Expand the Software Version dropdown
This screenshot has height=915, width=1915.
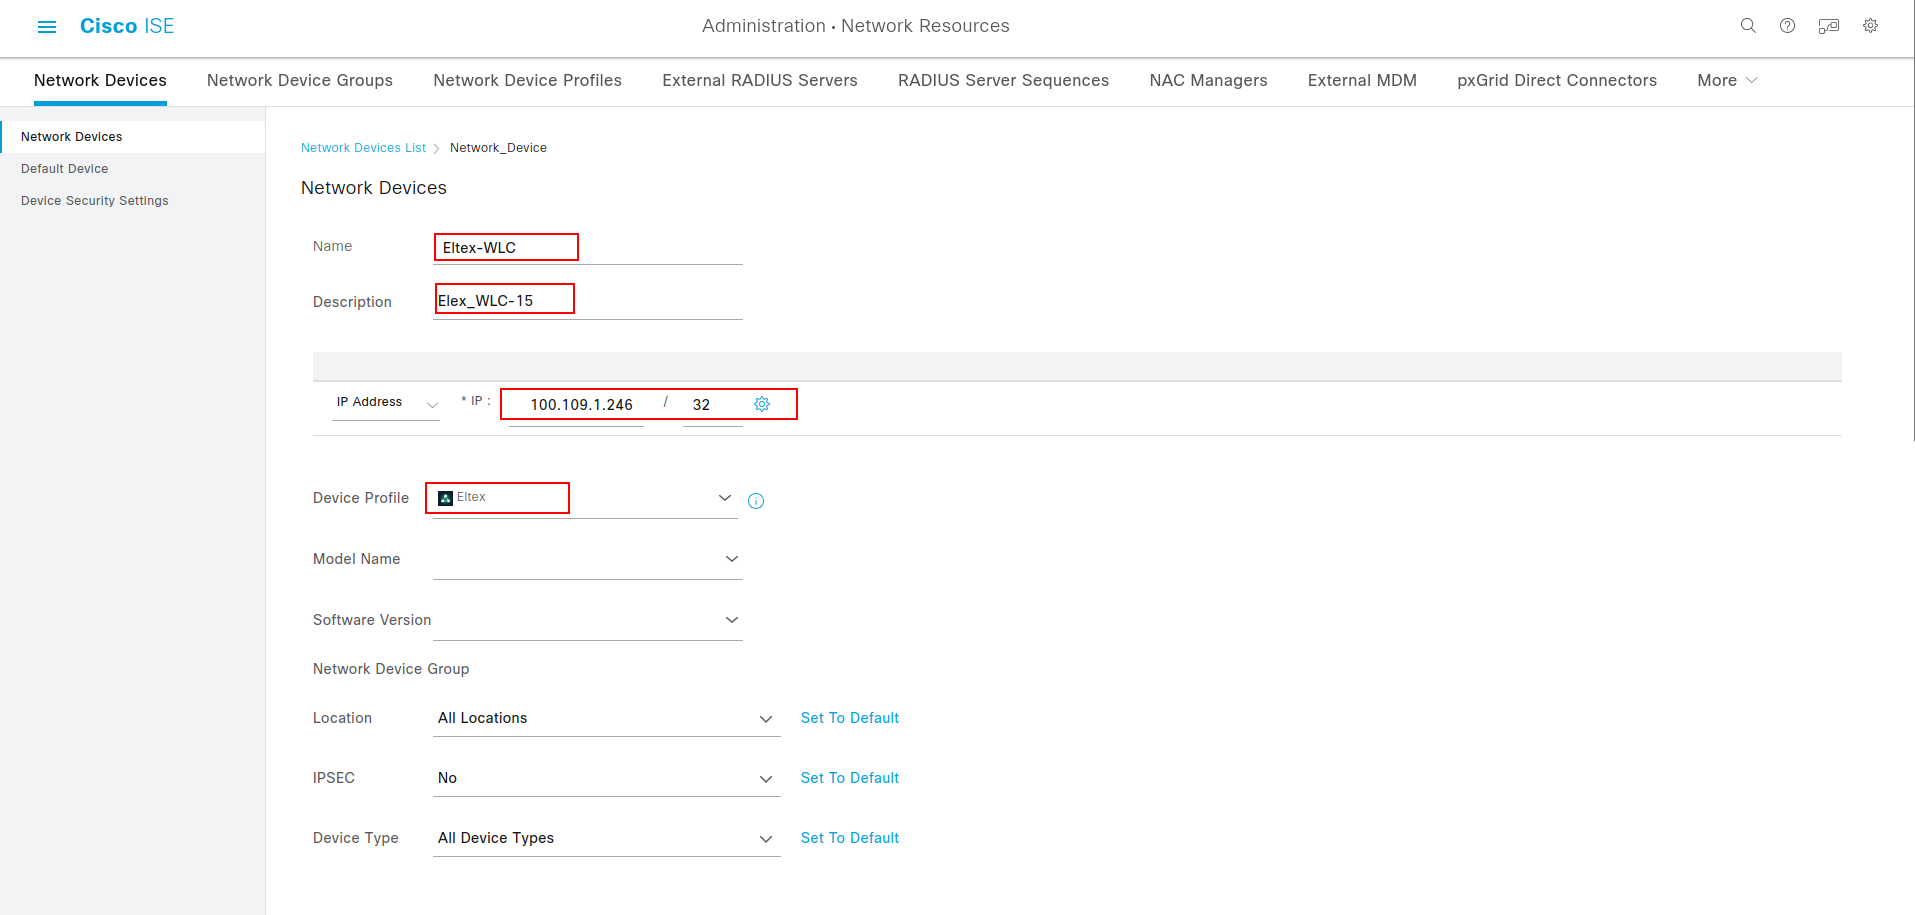[731, 620]
